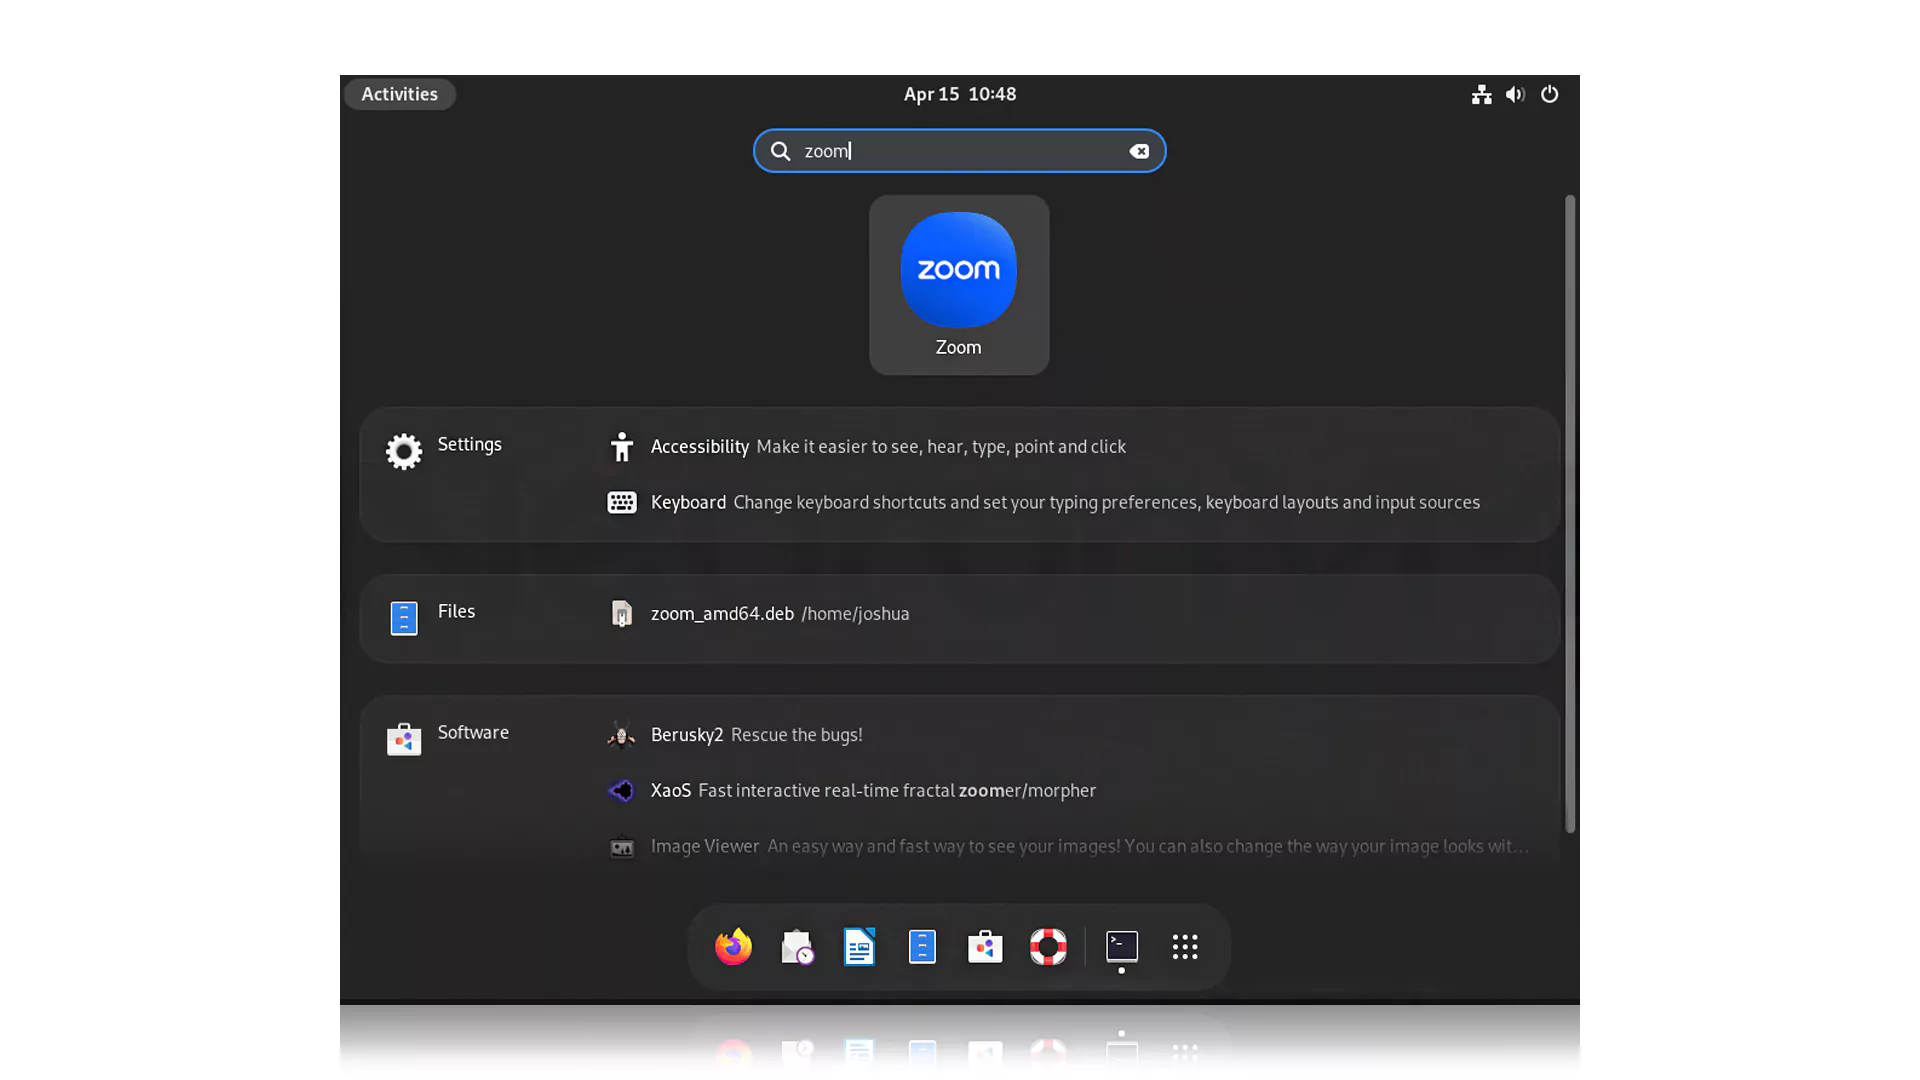Viewport: 1920px width, 1080px height.
Task: Click the network status icon
Action: tap(1481, 94)
